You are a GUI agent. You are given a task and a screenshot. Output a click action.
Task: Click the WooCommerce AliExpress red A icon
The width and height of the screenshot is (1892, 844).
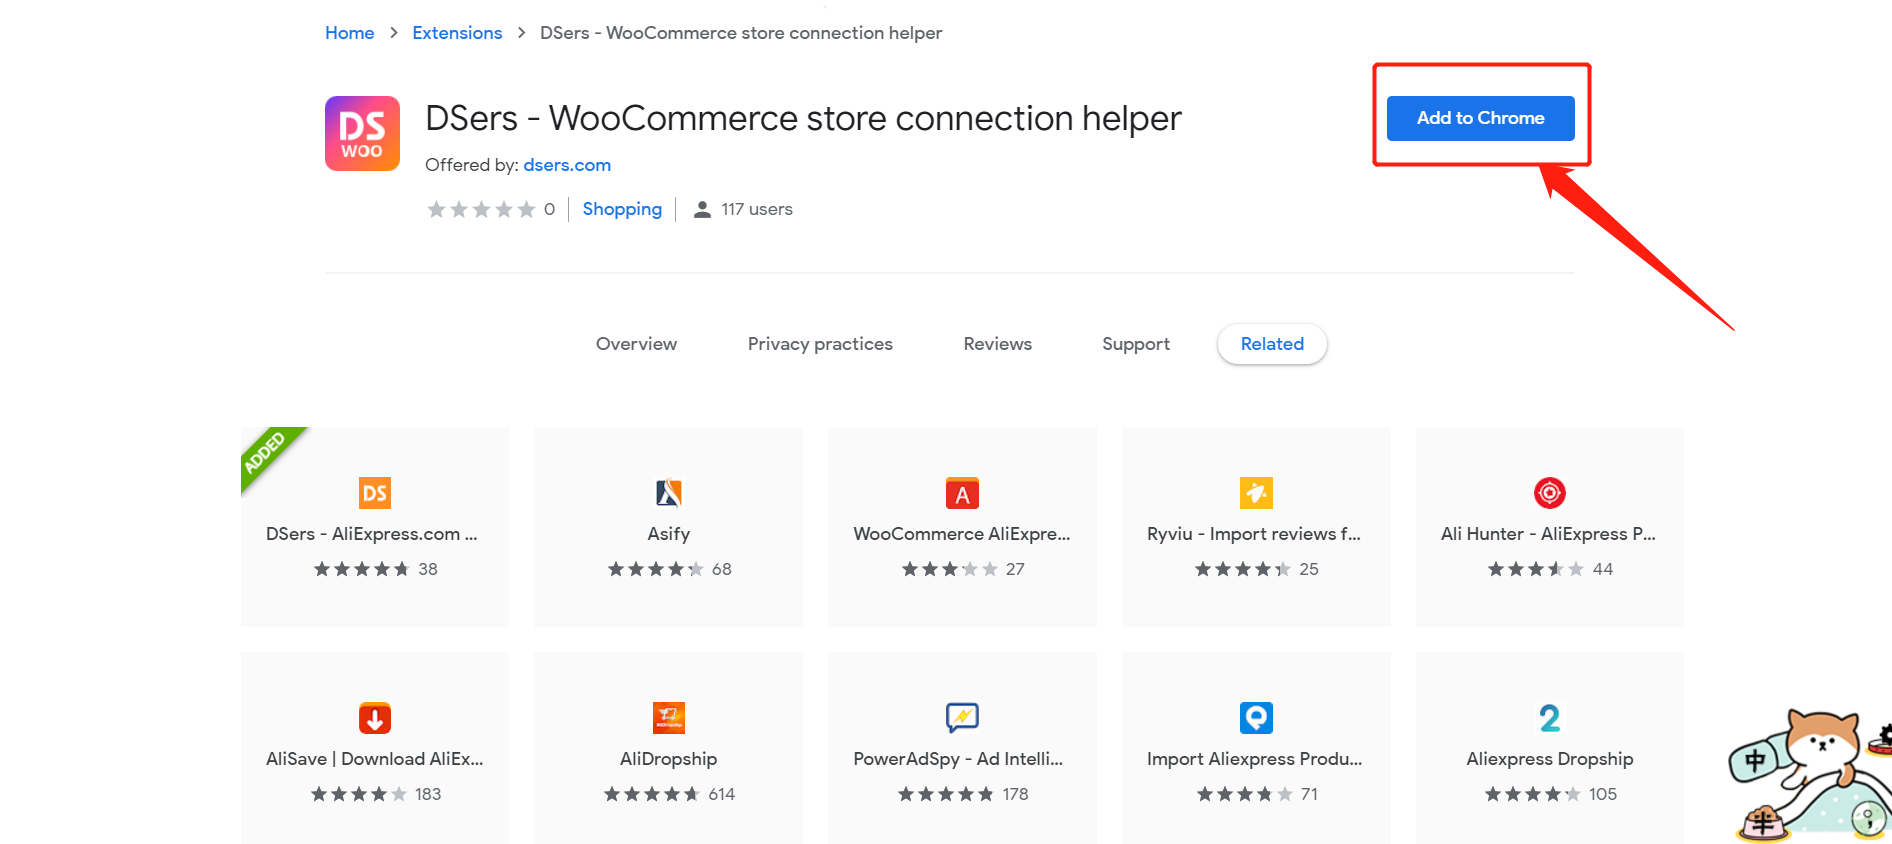[x=962, y=493]
